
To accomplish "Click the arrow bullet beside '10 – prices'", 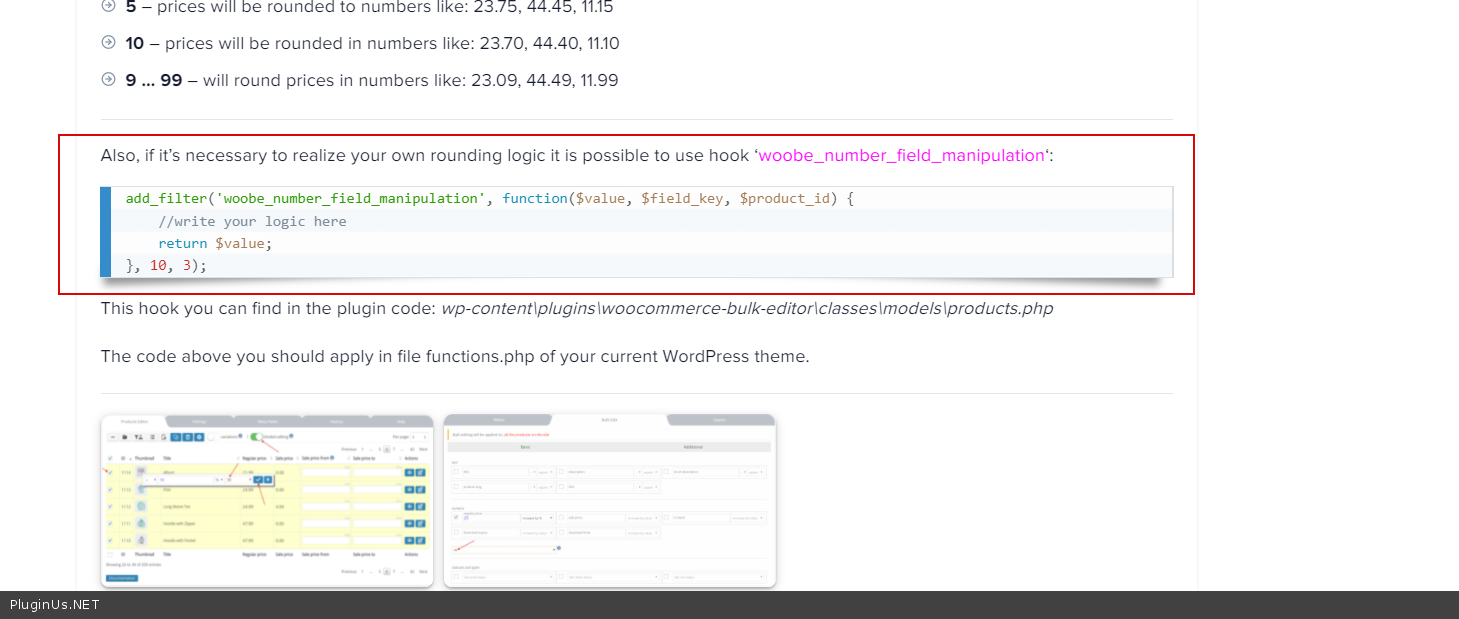I will click(x=109, y=43).
